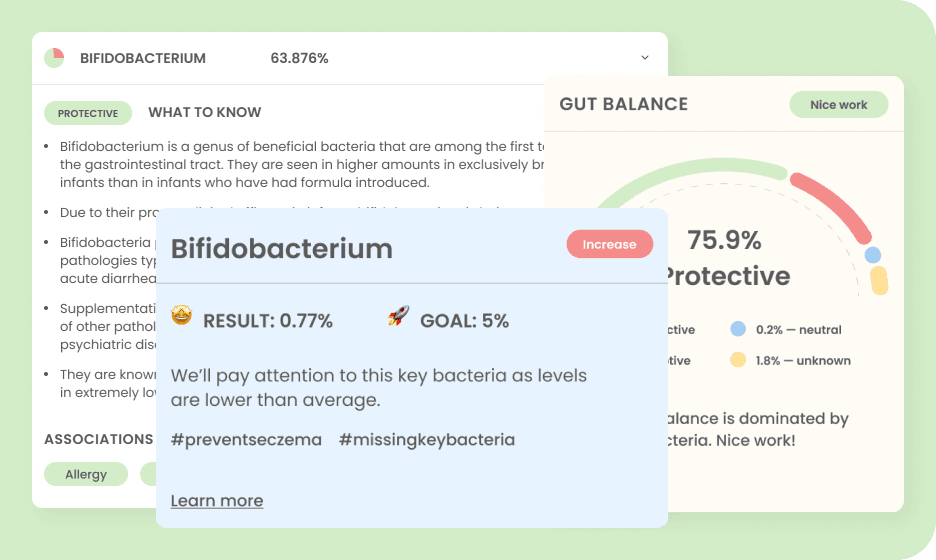Select the PROTECTIVE tag
The image size is (936, 560).
pyautogui.click(x=88, y=113)
